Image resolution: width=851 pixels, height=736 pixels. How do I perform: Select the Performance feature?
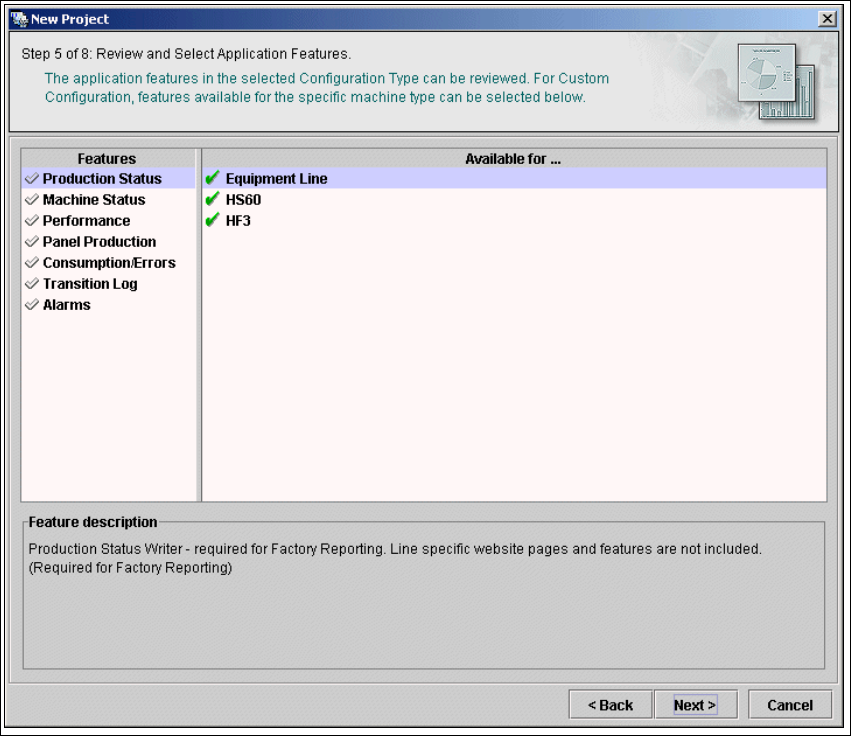tap(109, 221)
